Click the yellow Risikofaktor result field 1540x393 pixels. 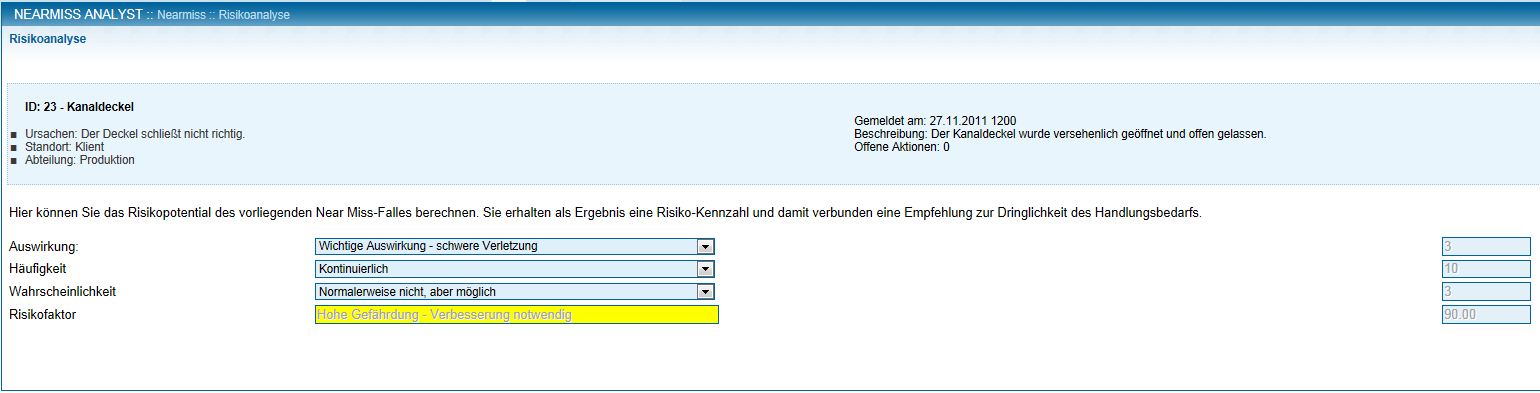[516, 314]
